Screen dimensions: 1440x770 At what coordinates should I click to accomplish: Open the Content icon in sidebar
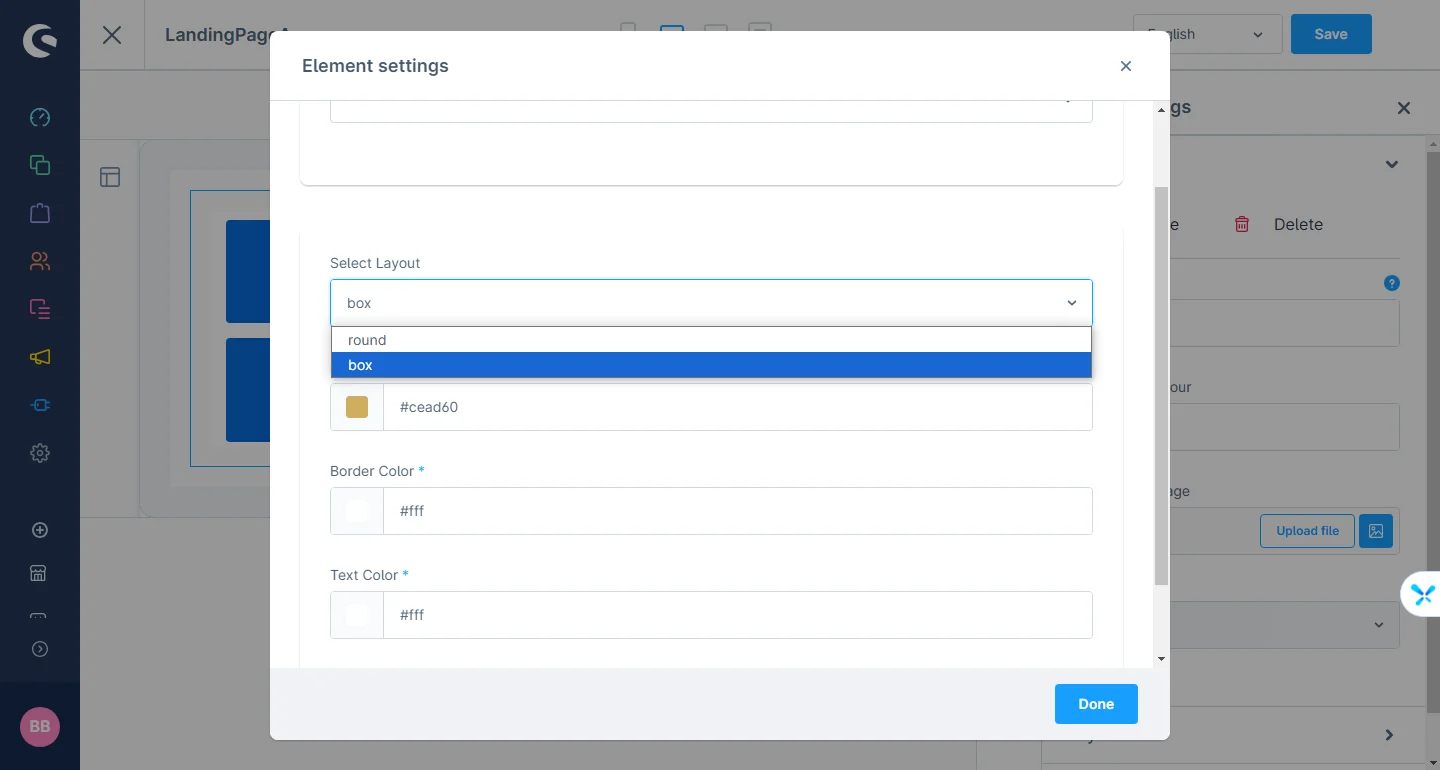40,309
